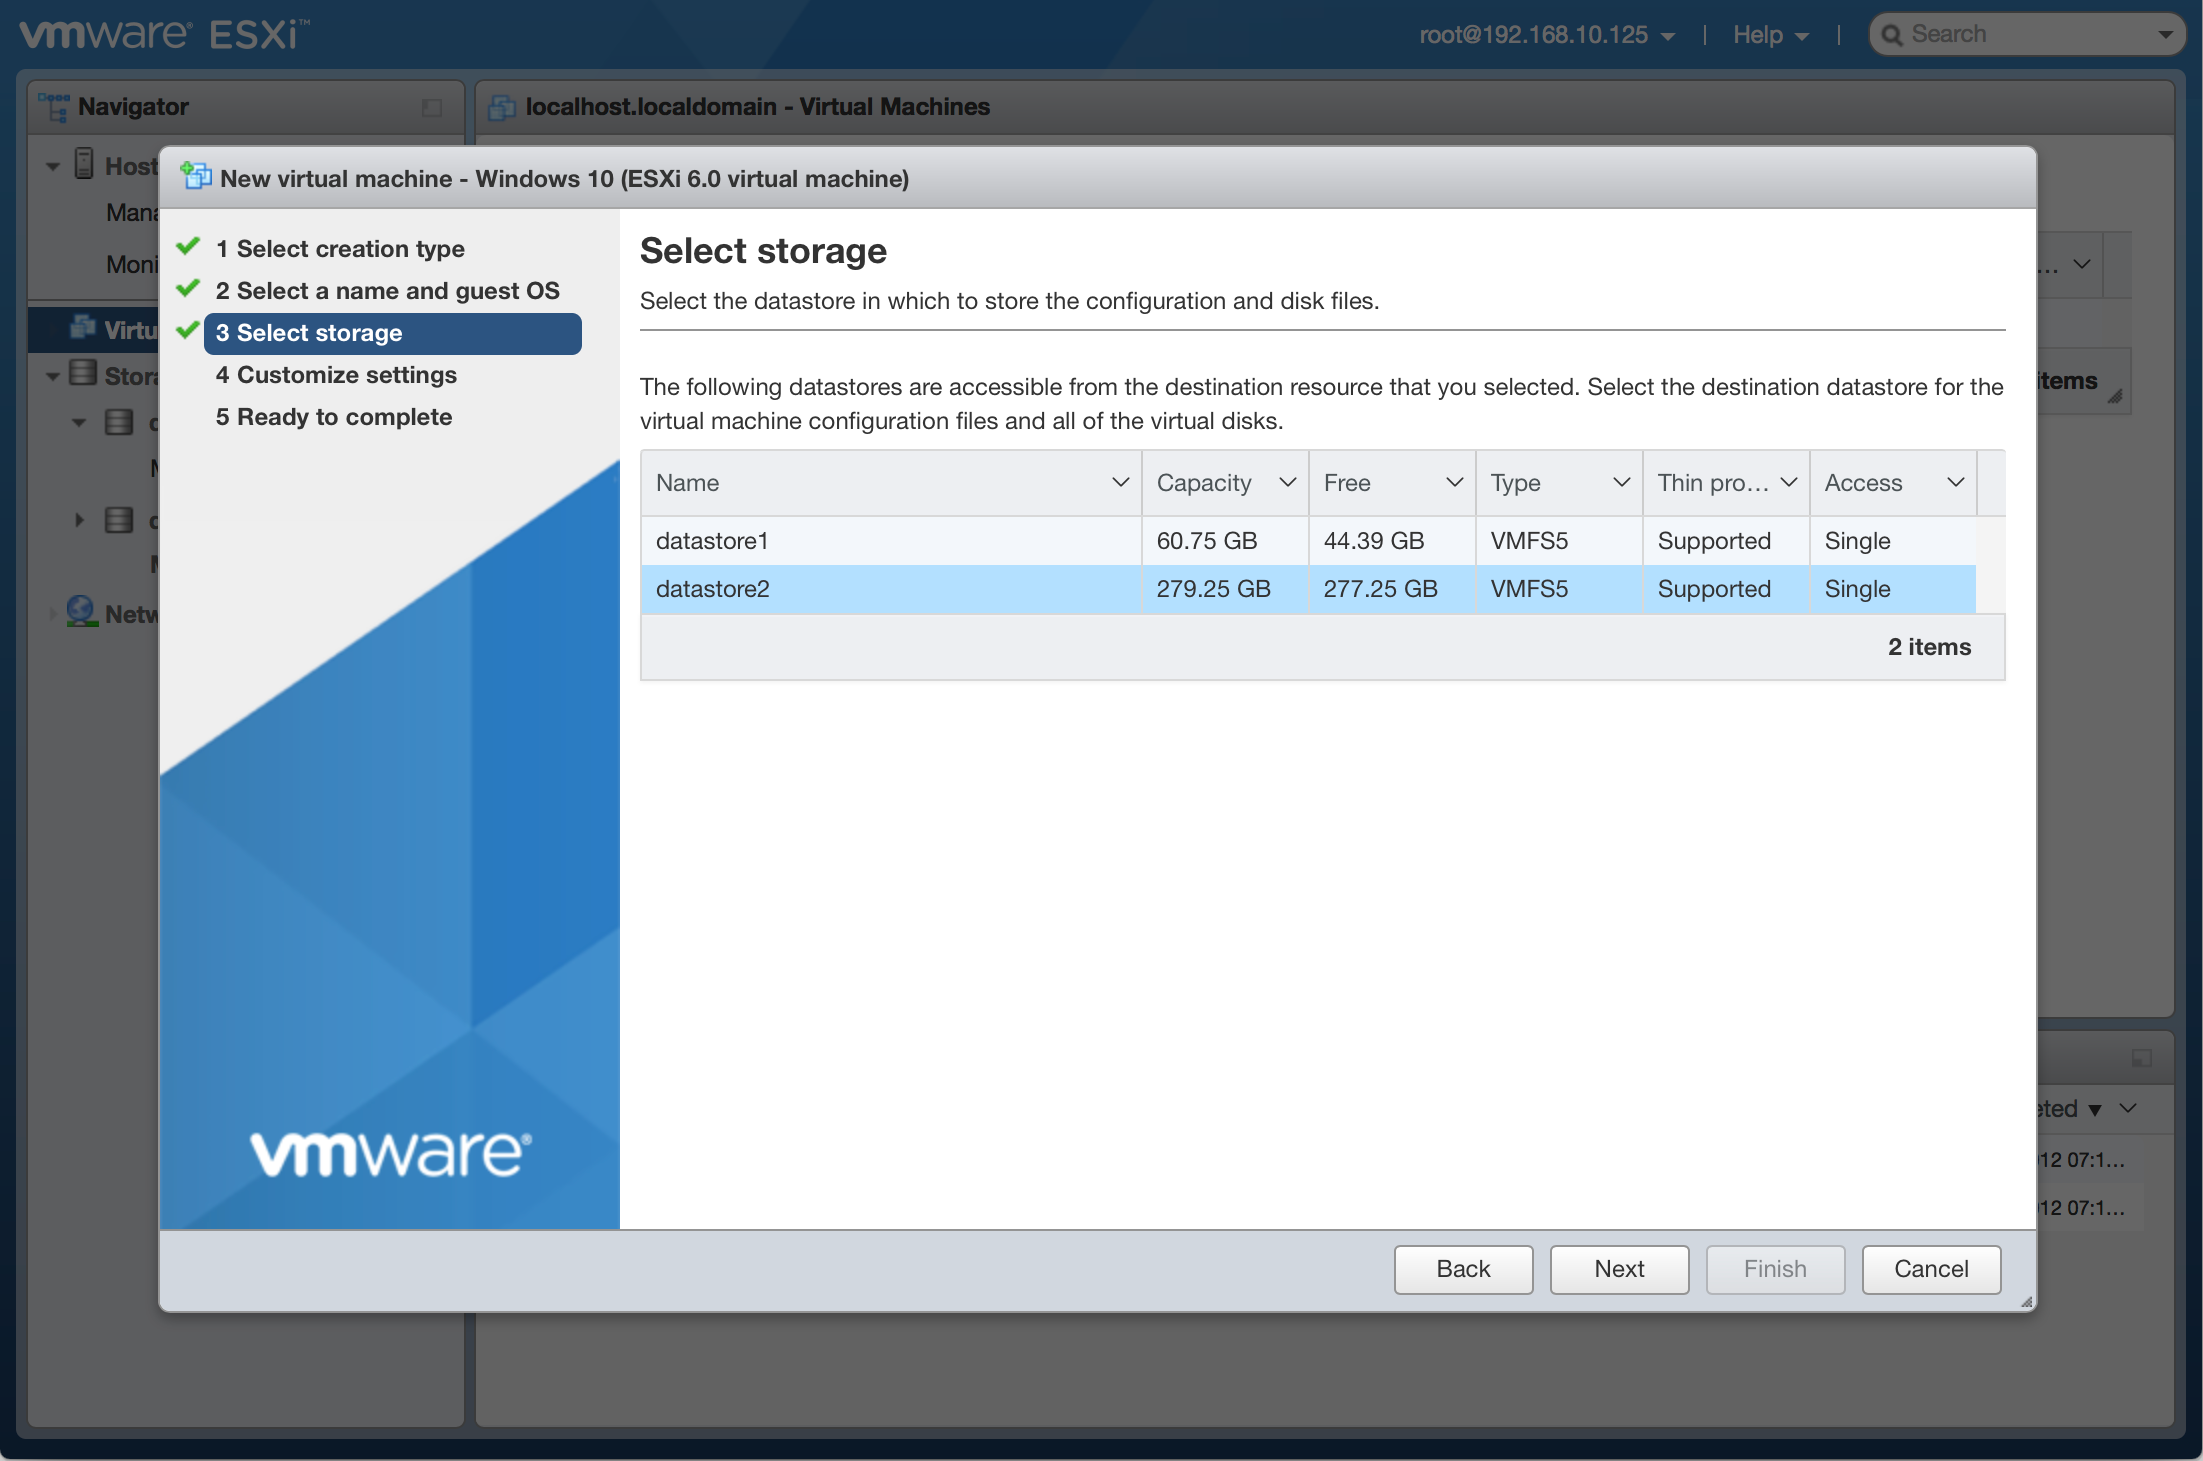Click the Back button
Viewport: 2203px width, 1461px height.
pyautogui.click(x=1463, y=1268)
